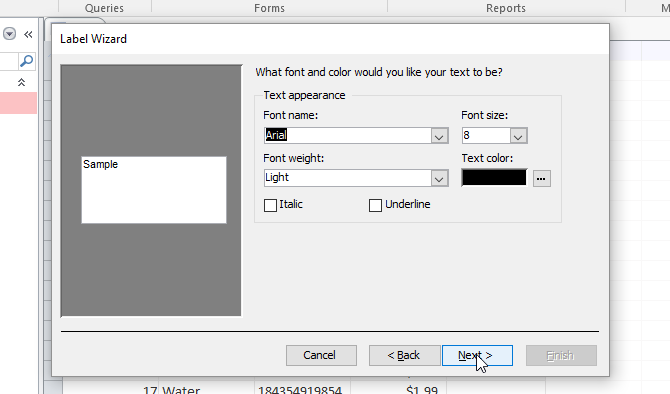Open the Font name dropdown arrow

pyautogui.click(x=439, y=136)
